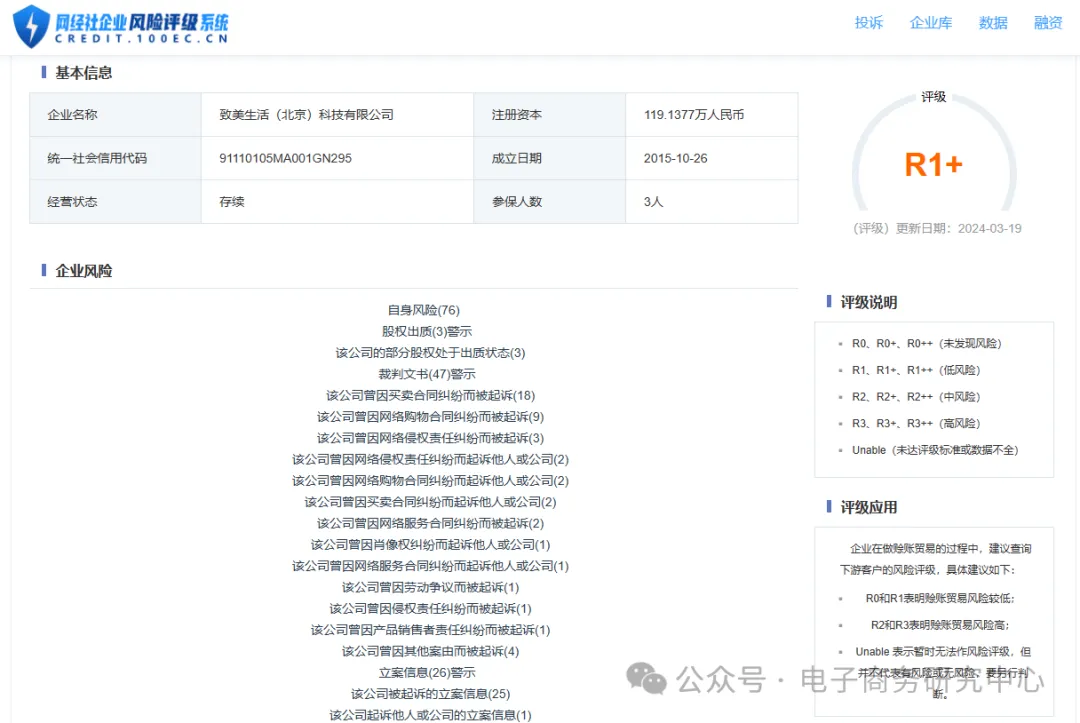Click the R0、R0+、R0++ (未发现风险) legend row
1080x723 pixels.
pos(926,344)
